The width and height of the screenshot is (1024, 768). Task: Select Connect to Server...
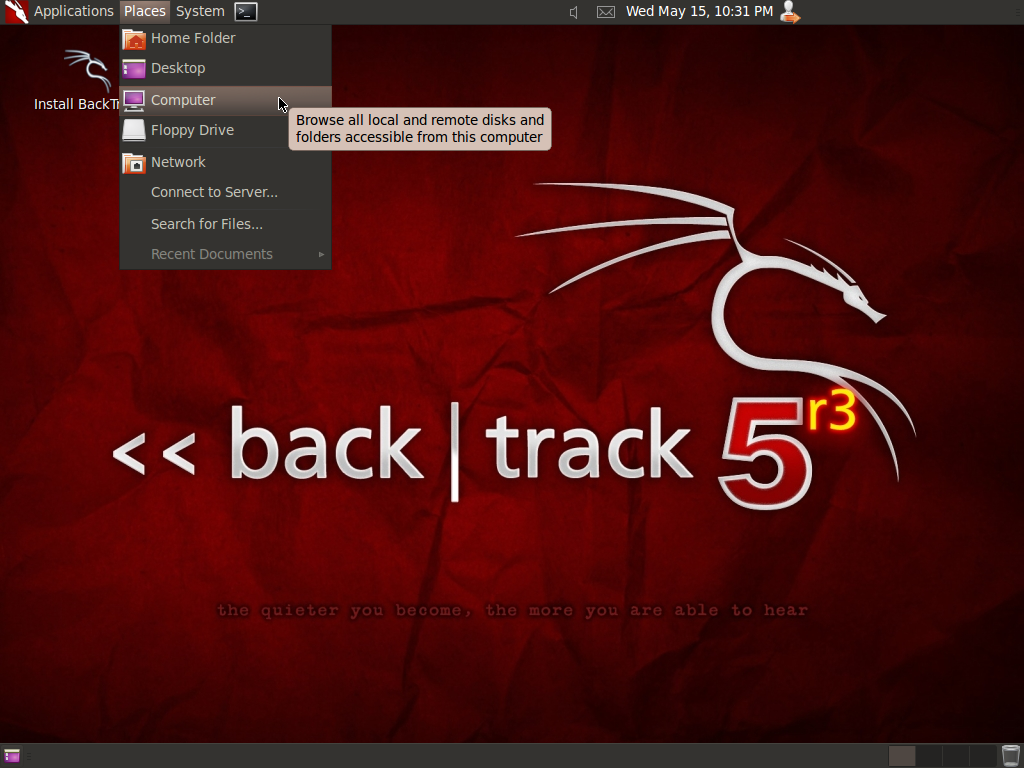[x=225, y=192]
